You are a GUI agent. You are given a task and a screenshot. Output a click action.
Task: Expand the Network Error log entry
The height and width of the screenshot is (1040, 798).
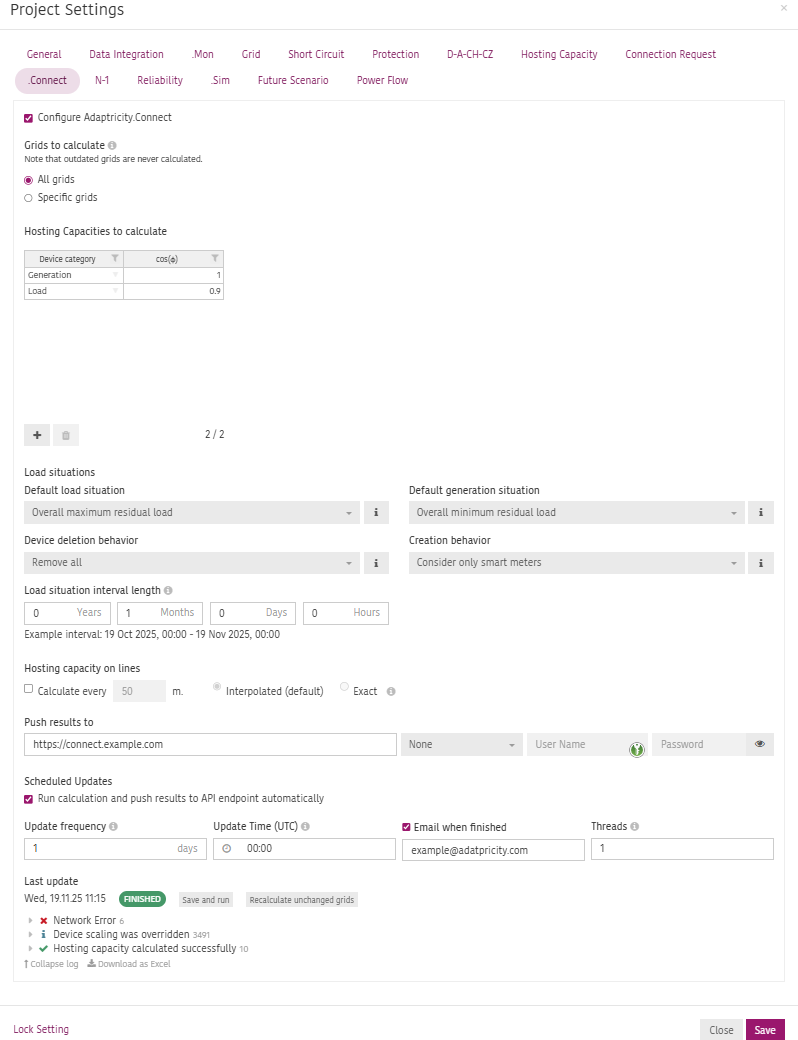[x=30, y=920]
